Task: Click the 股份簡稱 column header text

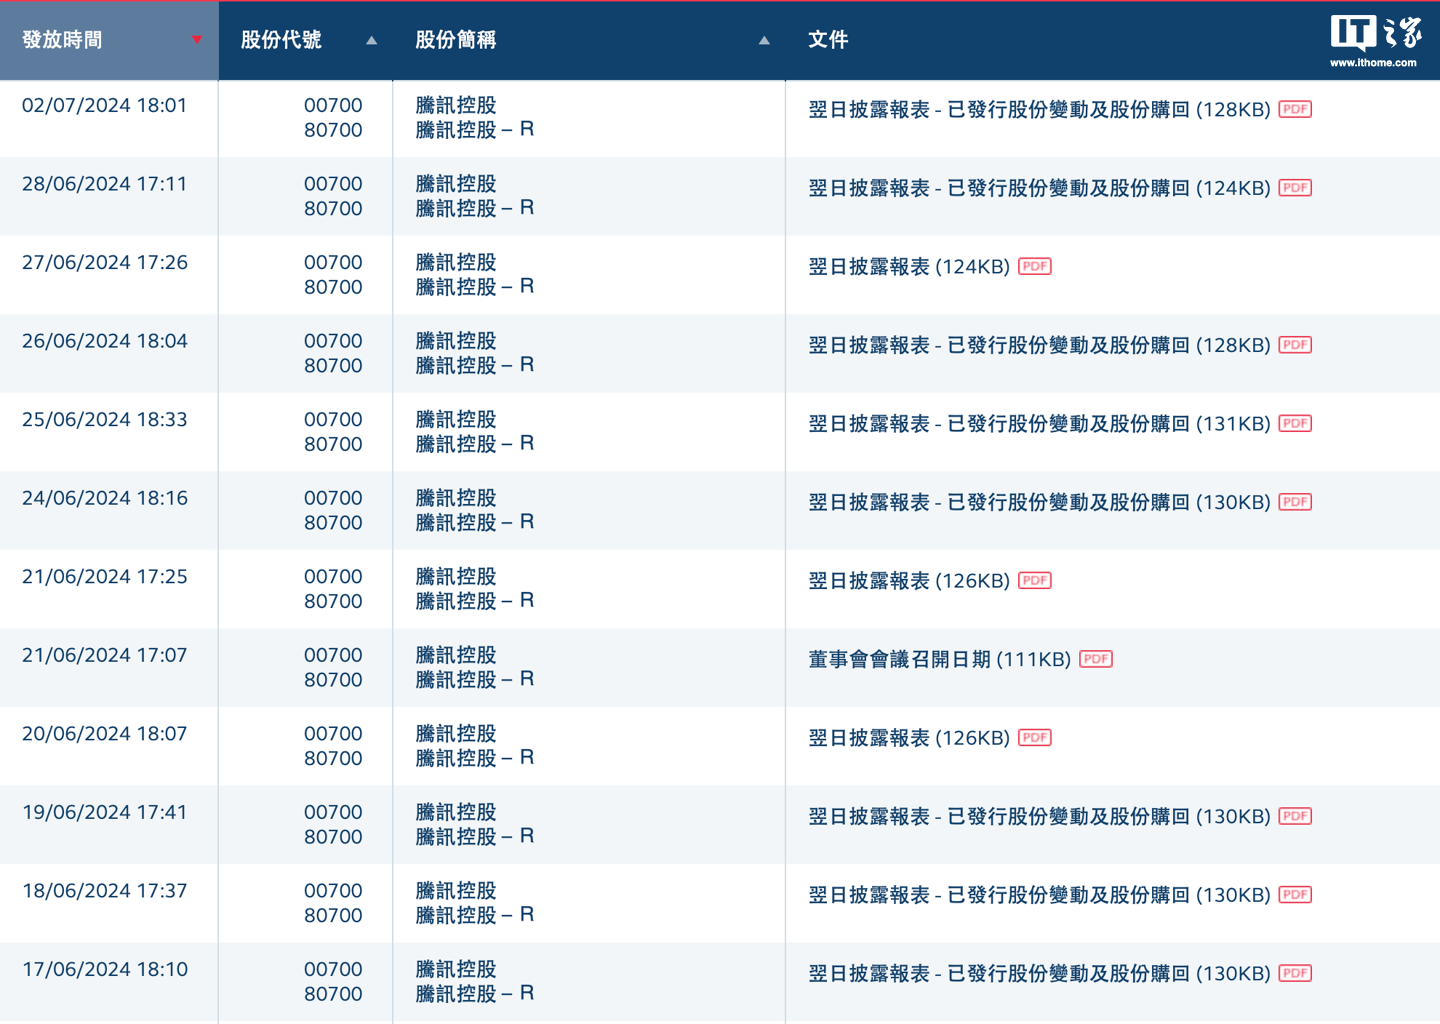Action: 456,40
